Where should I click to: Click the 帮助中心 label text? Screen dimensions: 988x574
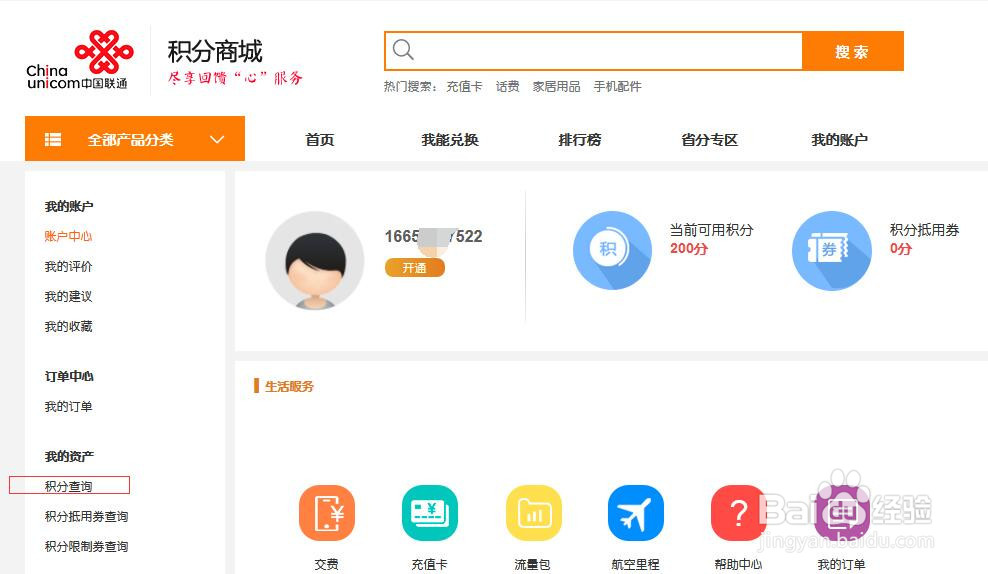click(738, 565)
